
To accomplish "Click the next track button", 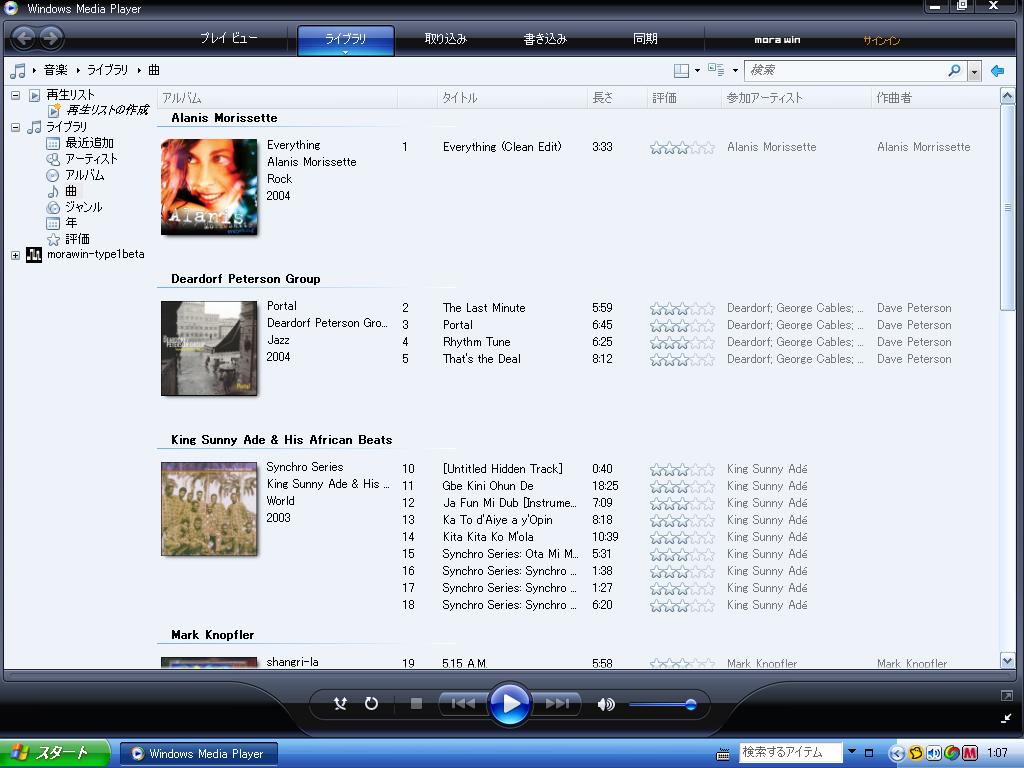I will click(x=556, y=703).
